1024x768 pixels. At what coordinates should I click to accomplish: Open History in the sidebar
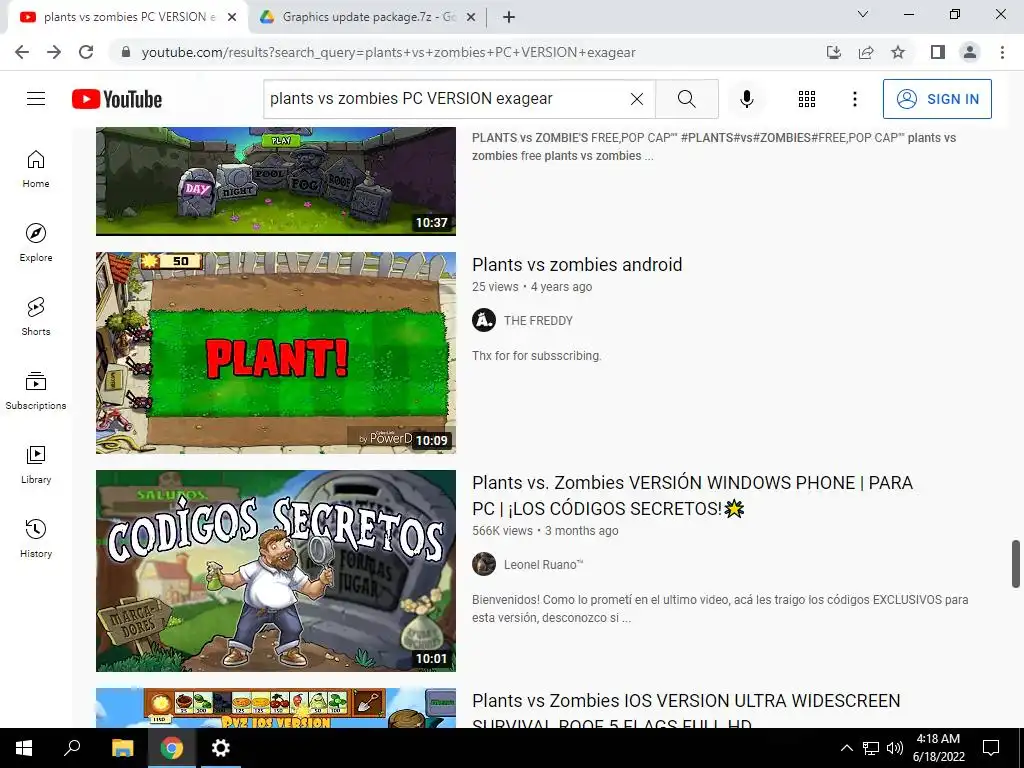[x=36, y=539]
